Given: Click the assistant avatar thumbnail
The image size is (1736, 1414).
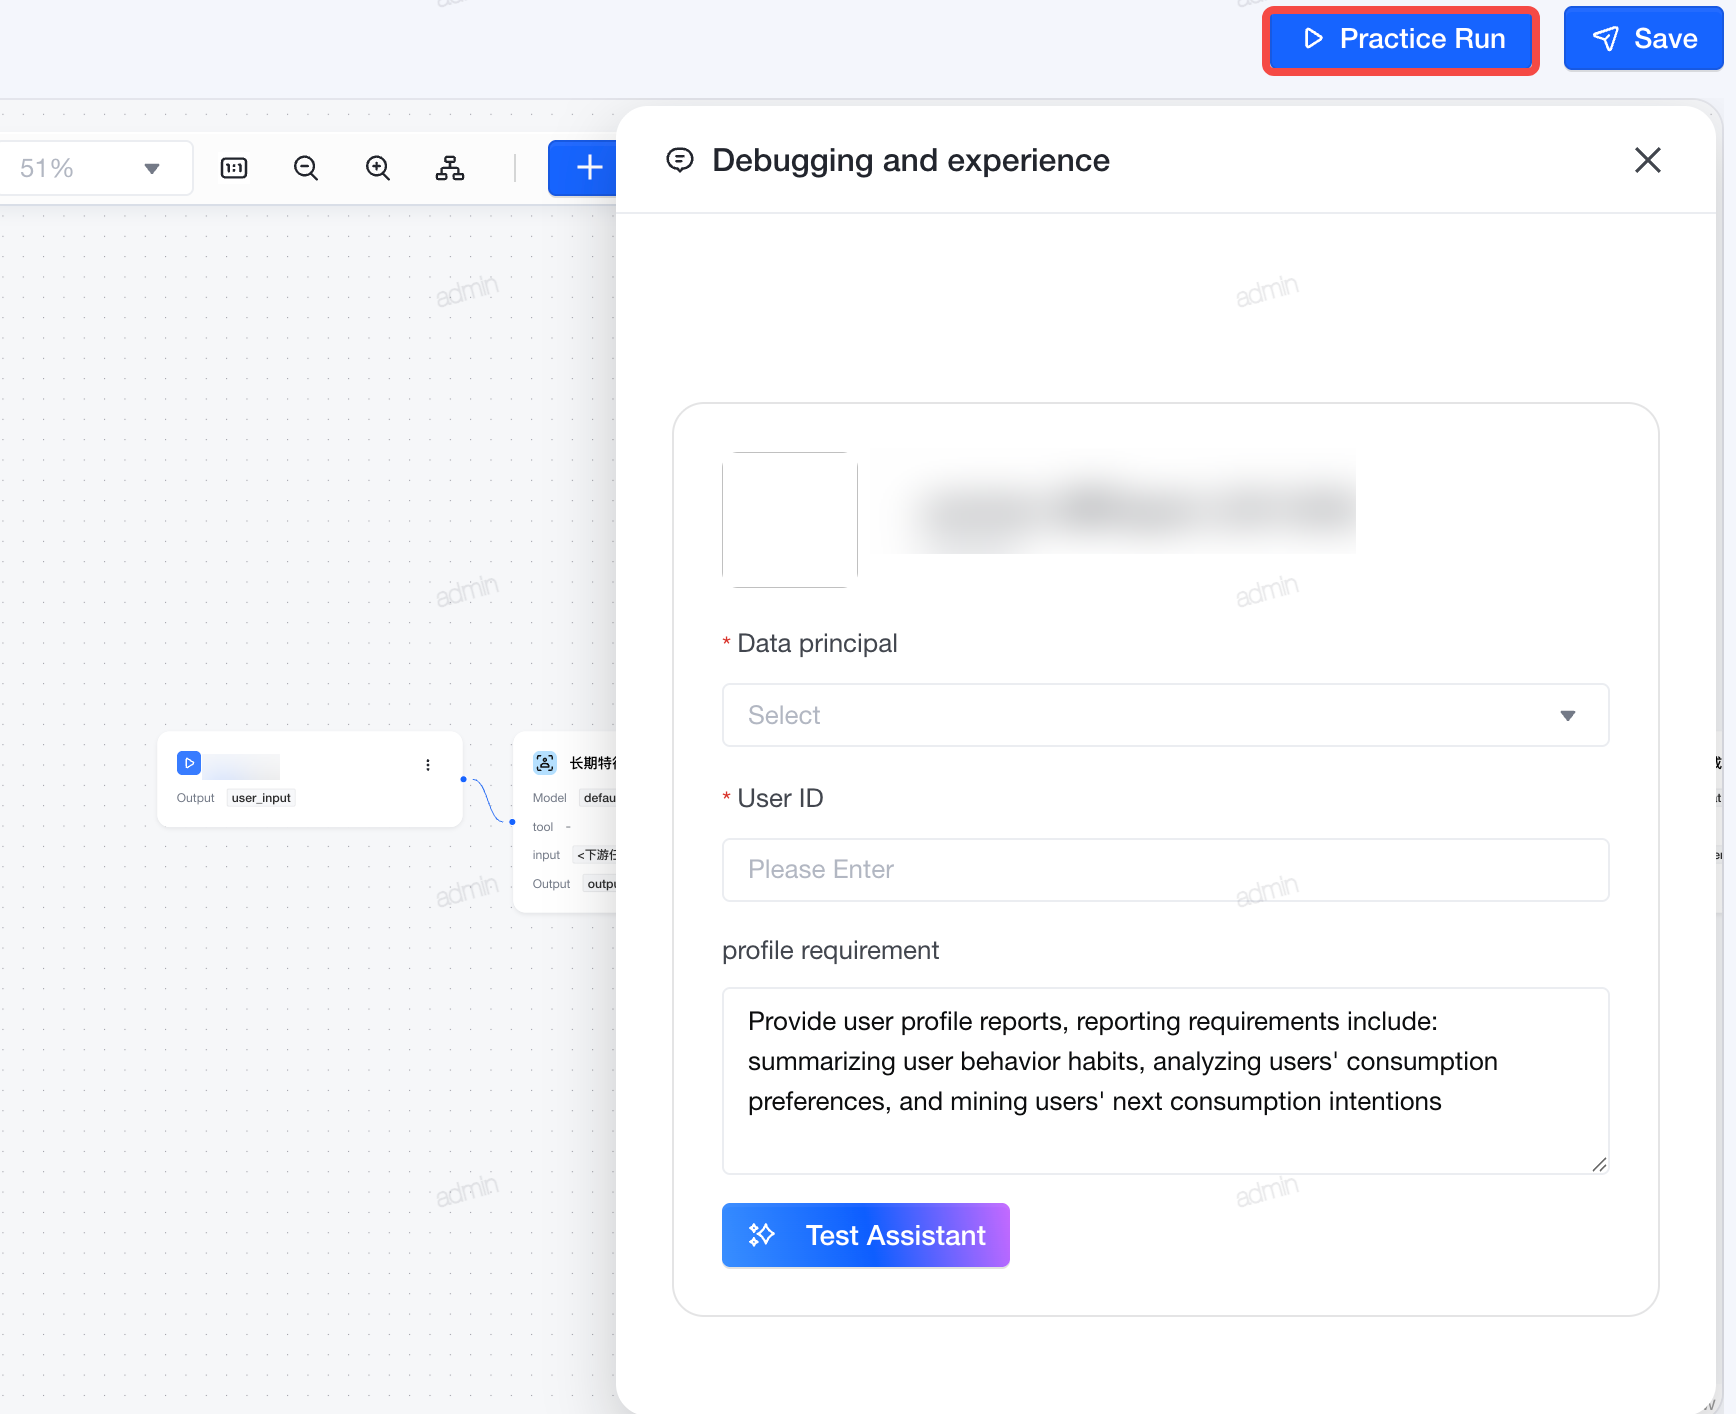Looking at the screenshot, I should coord(790,520).
